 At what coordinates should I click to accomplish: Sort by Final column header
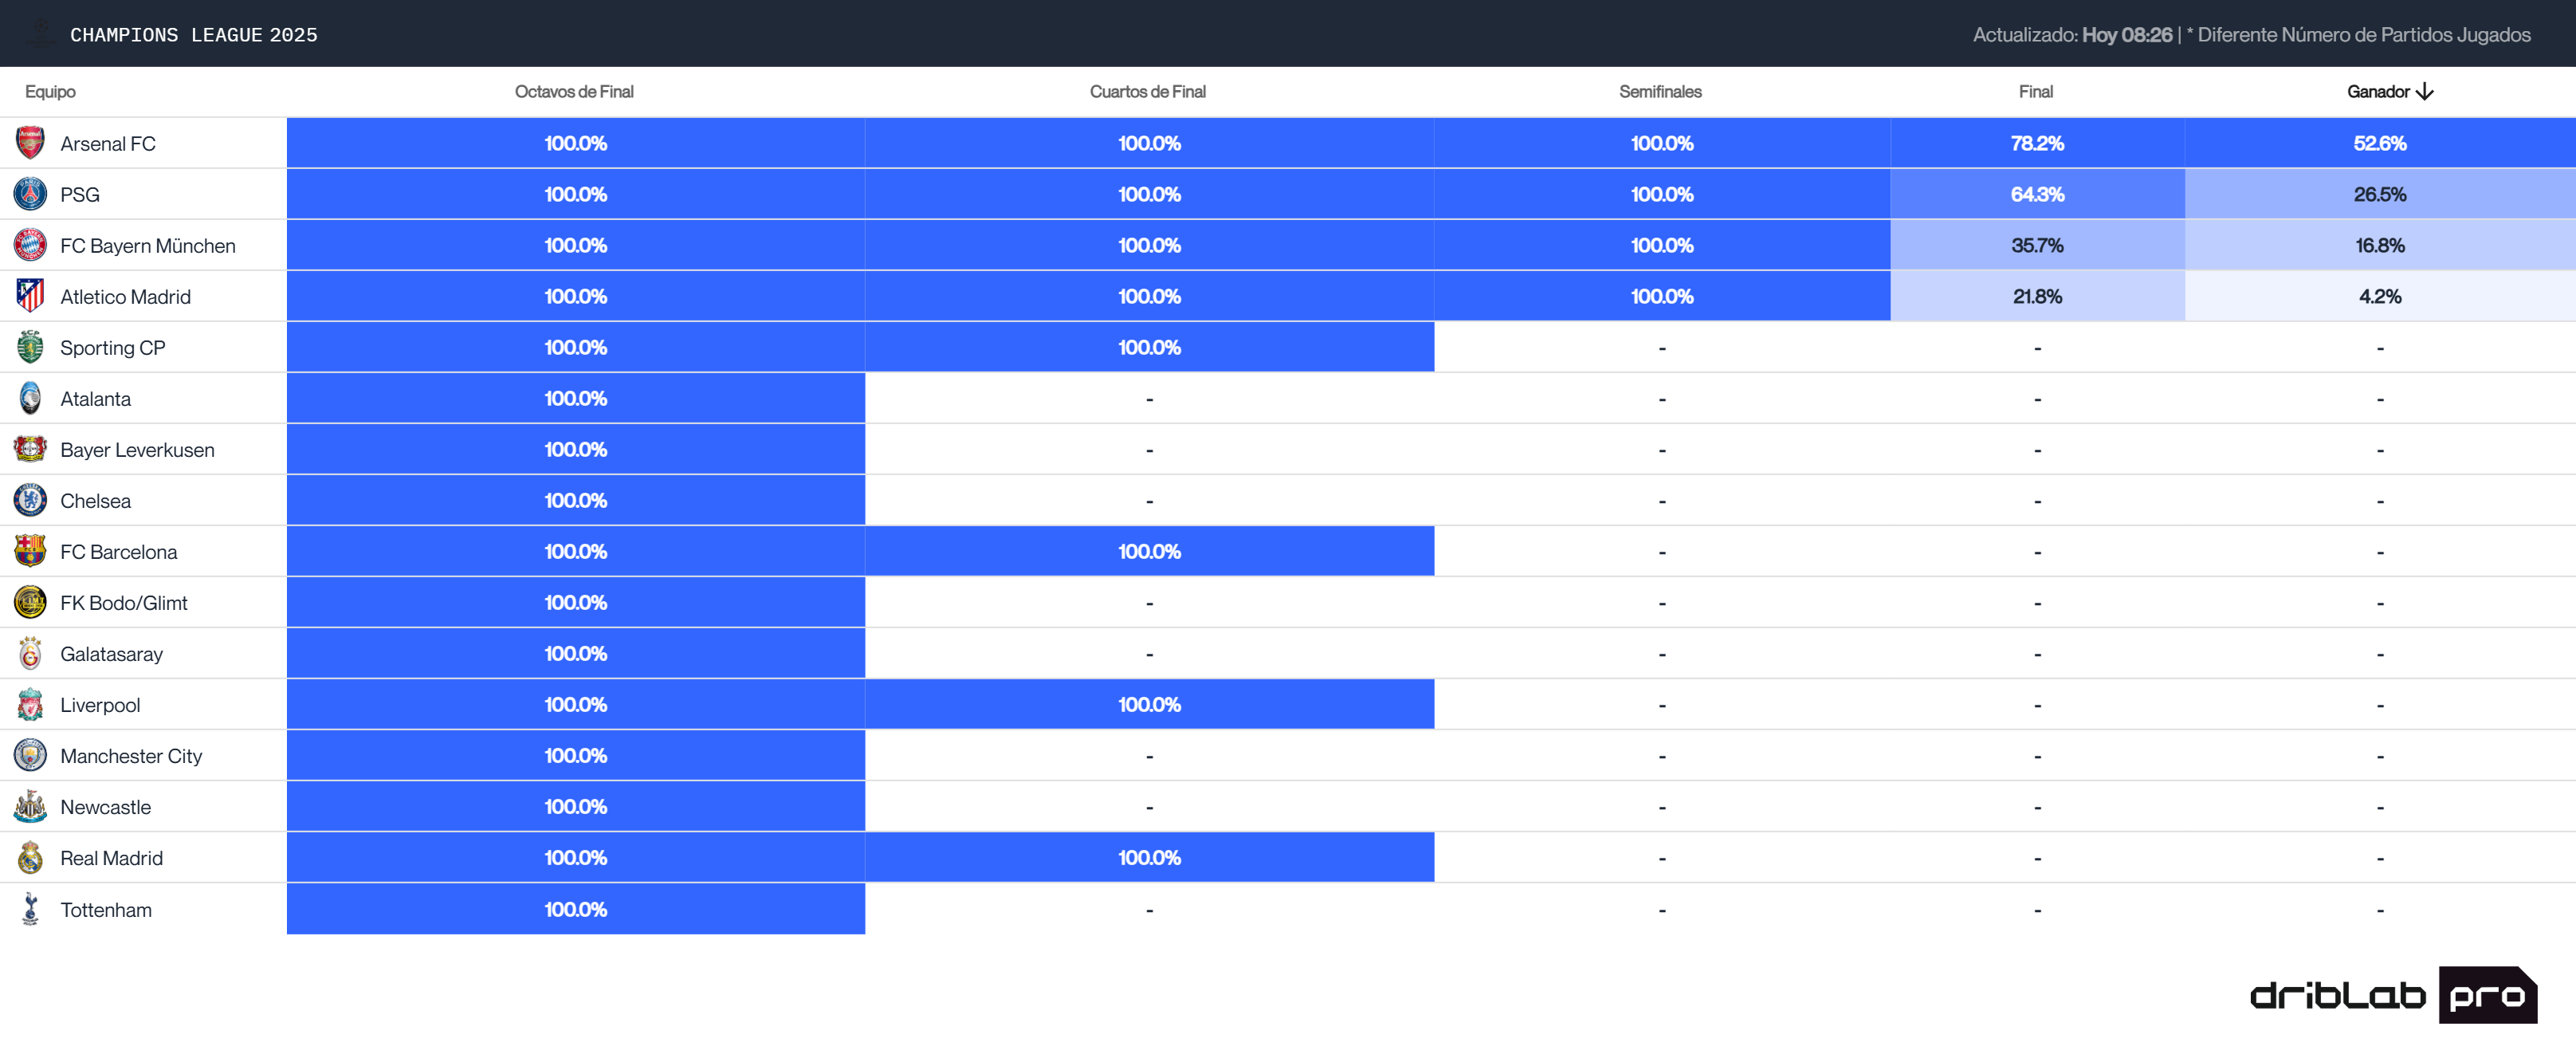click(x=2035, y=92)
